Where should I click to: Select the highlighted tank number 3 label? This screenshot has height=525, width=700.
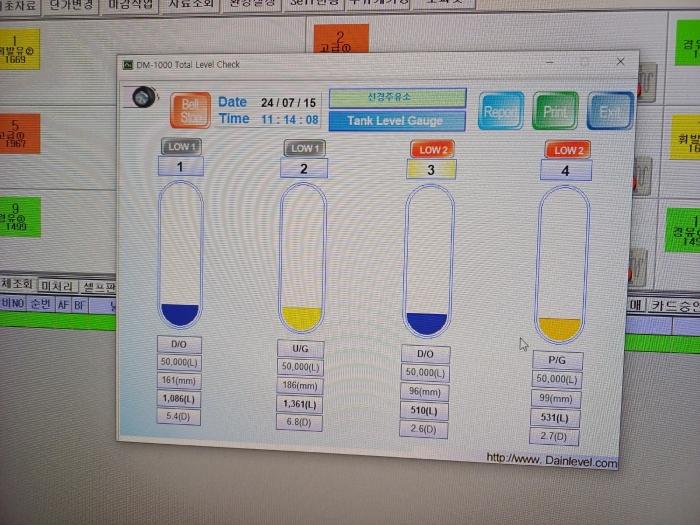click(431, 170)
